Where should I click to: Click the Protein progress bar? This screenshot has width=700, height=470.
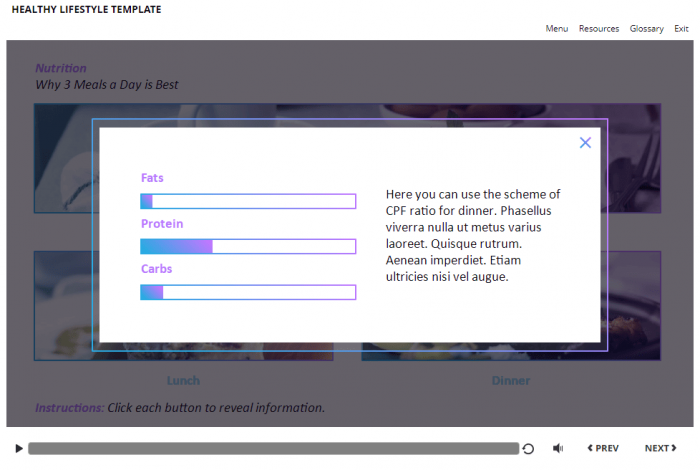[248, 246]
